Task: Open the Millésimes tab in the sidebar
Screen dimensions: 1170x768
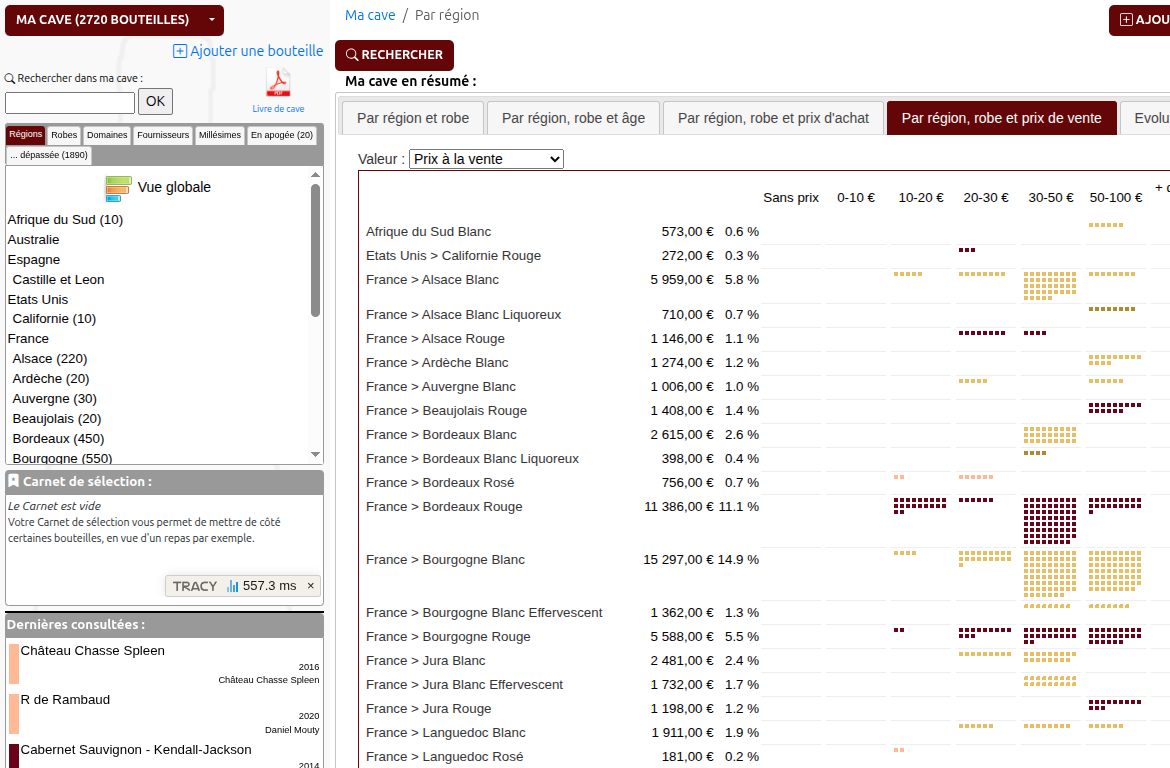Action: tap(219, 135)
